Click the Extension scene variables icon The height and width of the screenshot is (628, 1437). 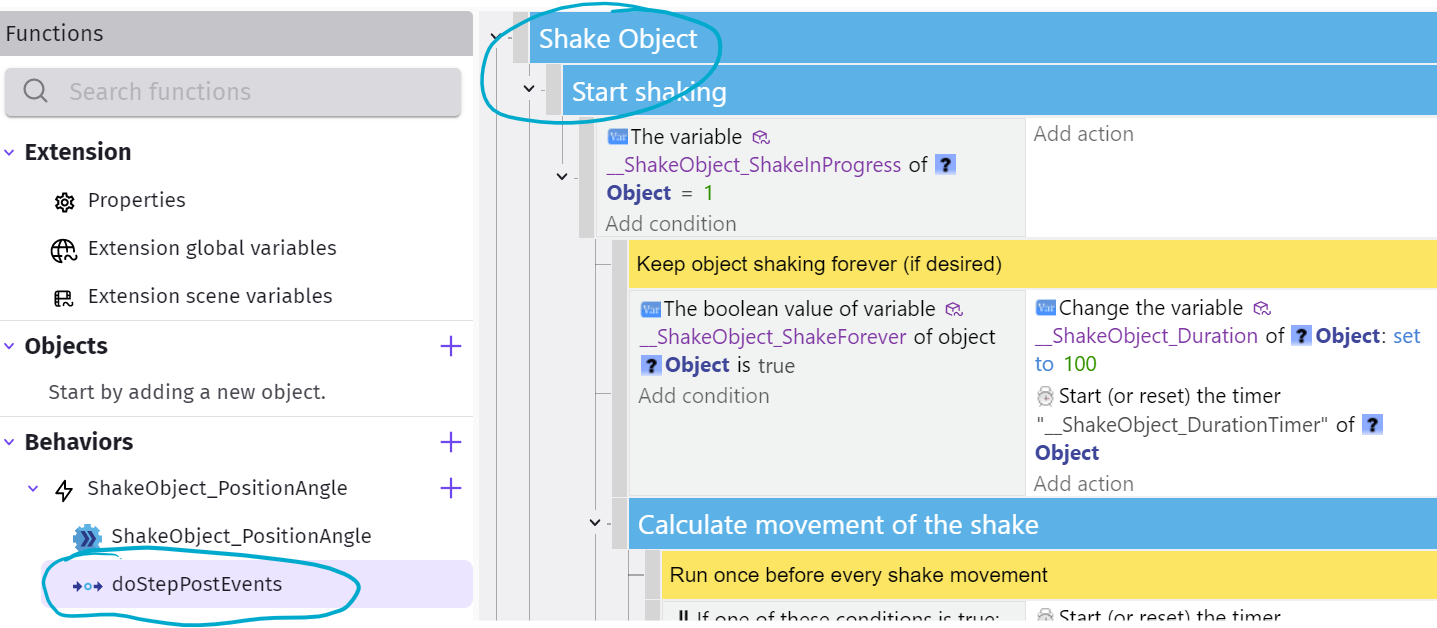(x=64, y=297)
